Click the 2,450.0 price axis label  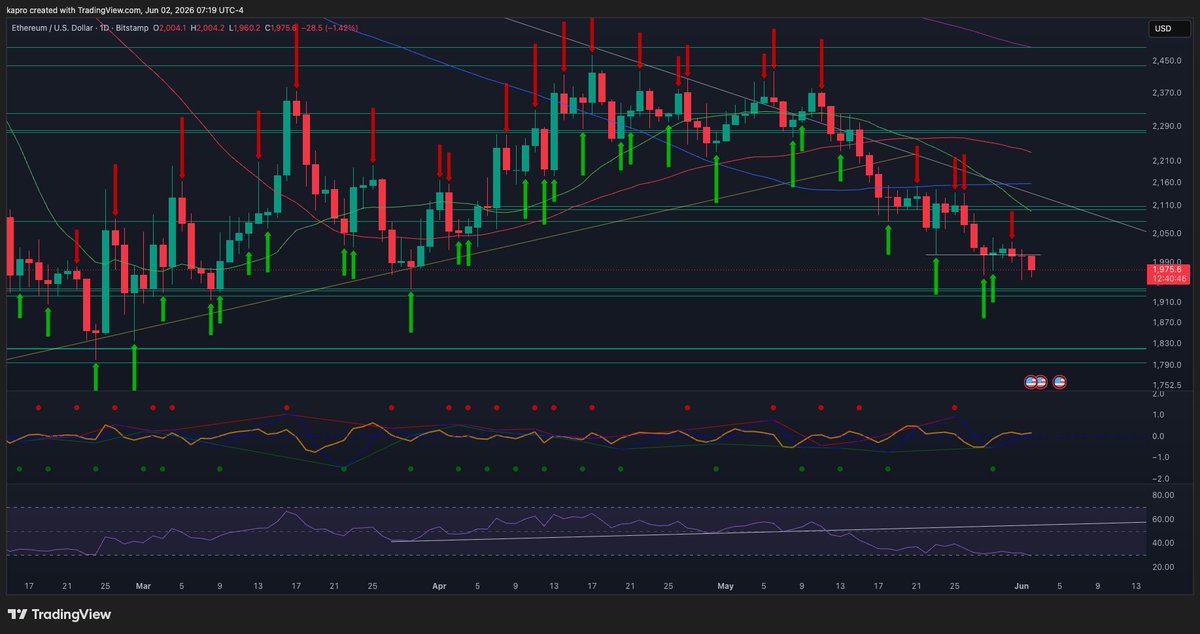[x=1168, y=61]
